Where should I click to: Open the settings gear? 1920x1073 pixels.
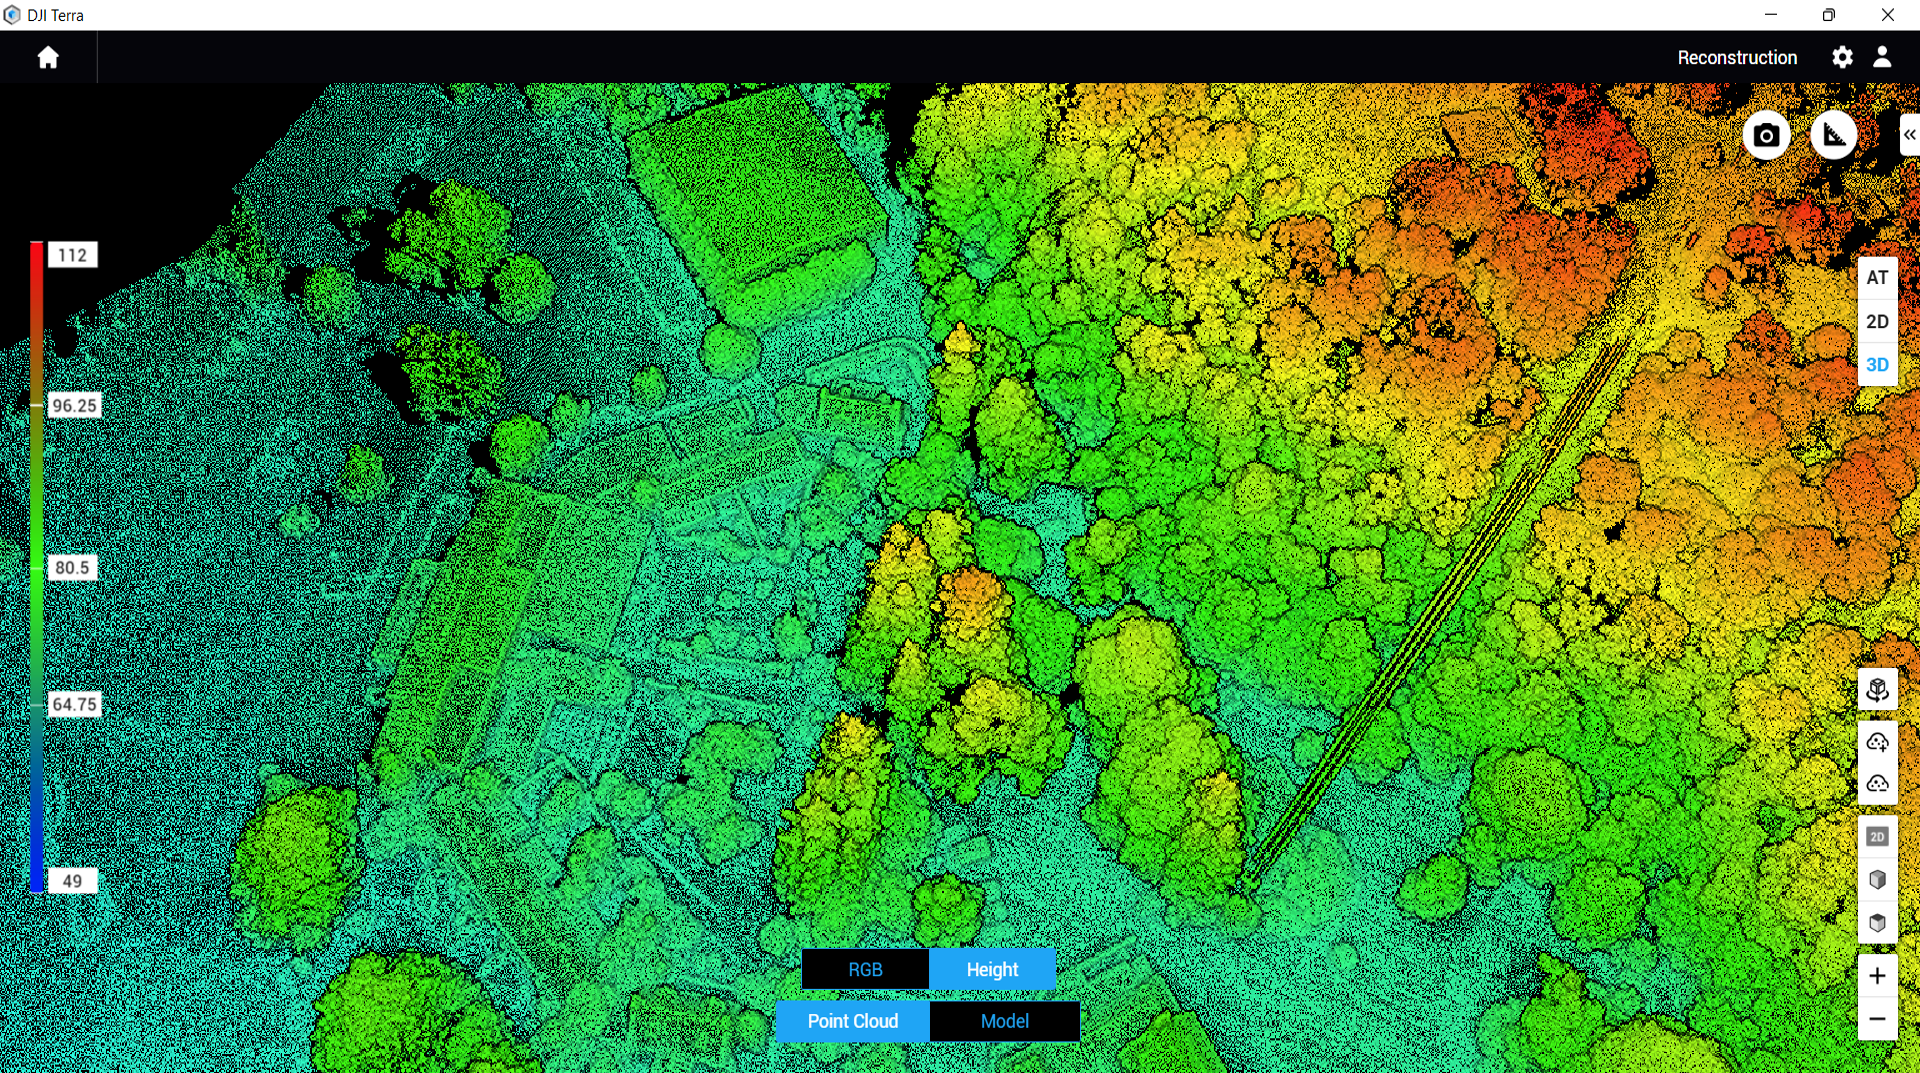pyautogui.click(x=1842, y=58)
